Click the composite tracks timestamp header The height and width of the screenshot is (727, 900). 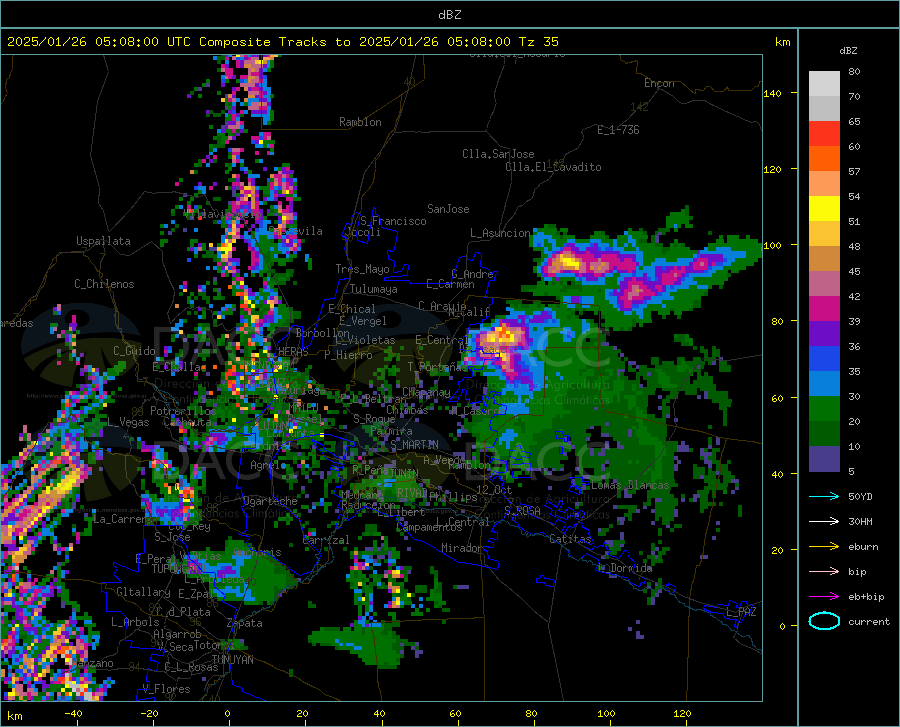tap(282, 42)
